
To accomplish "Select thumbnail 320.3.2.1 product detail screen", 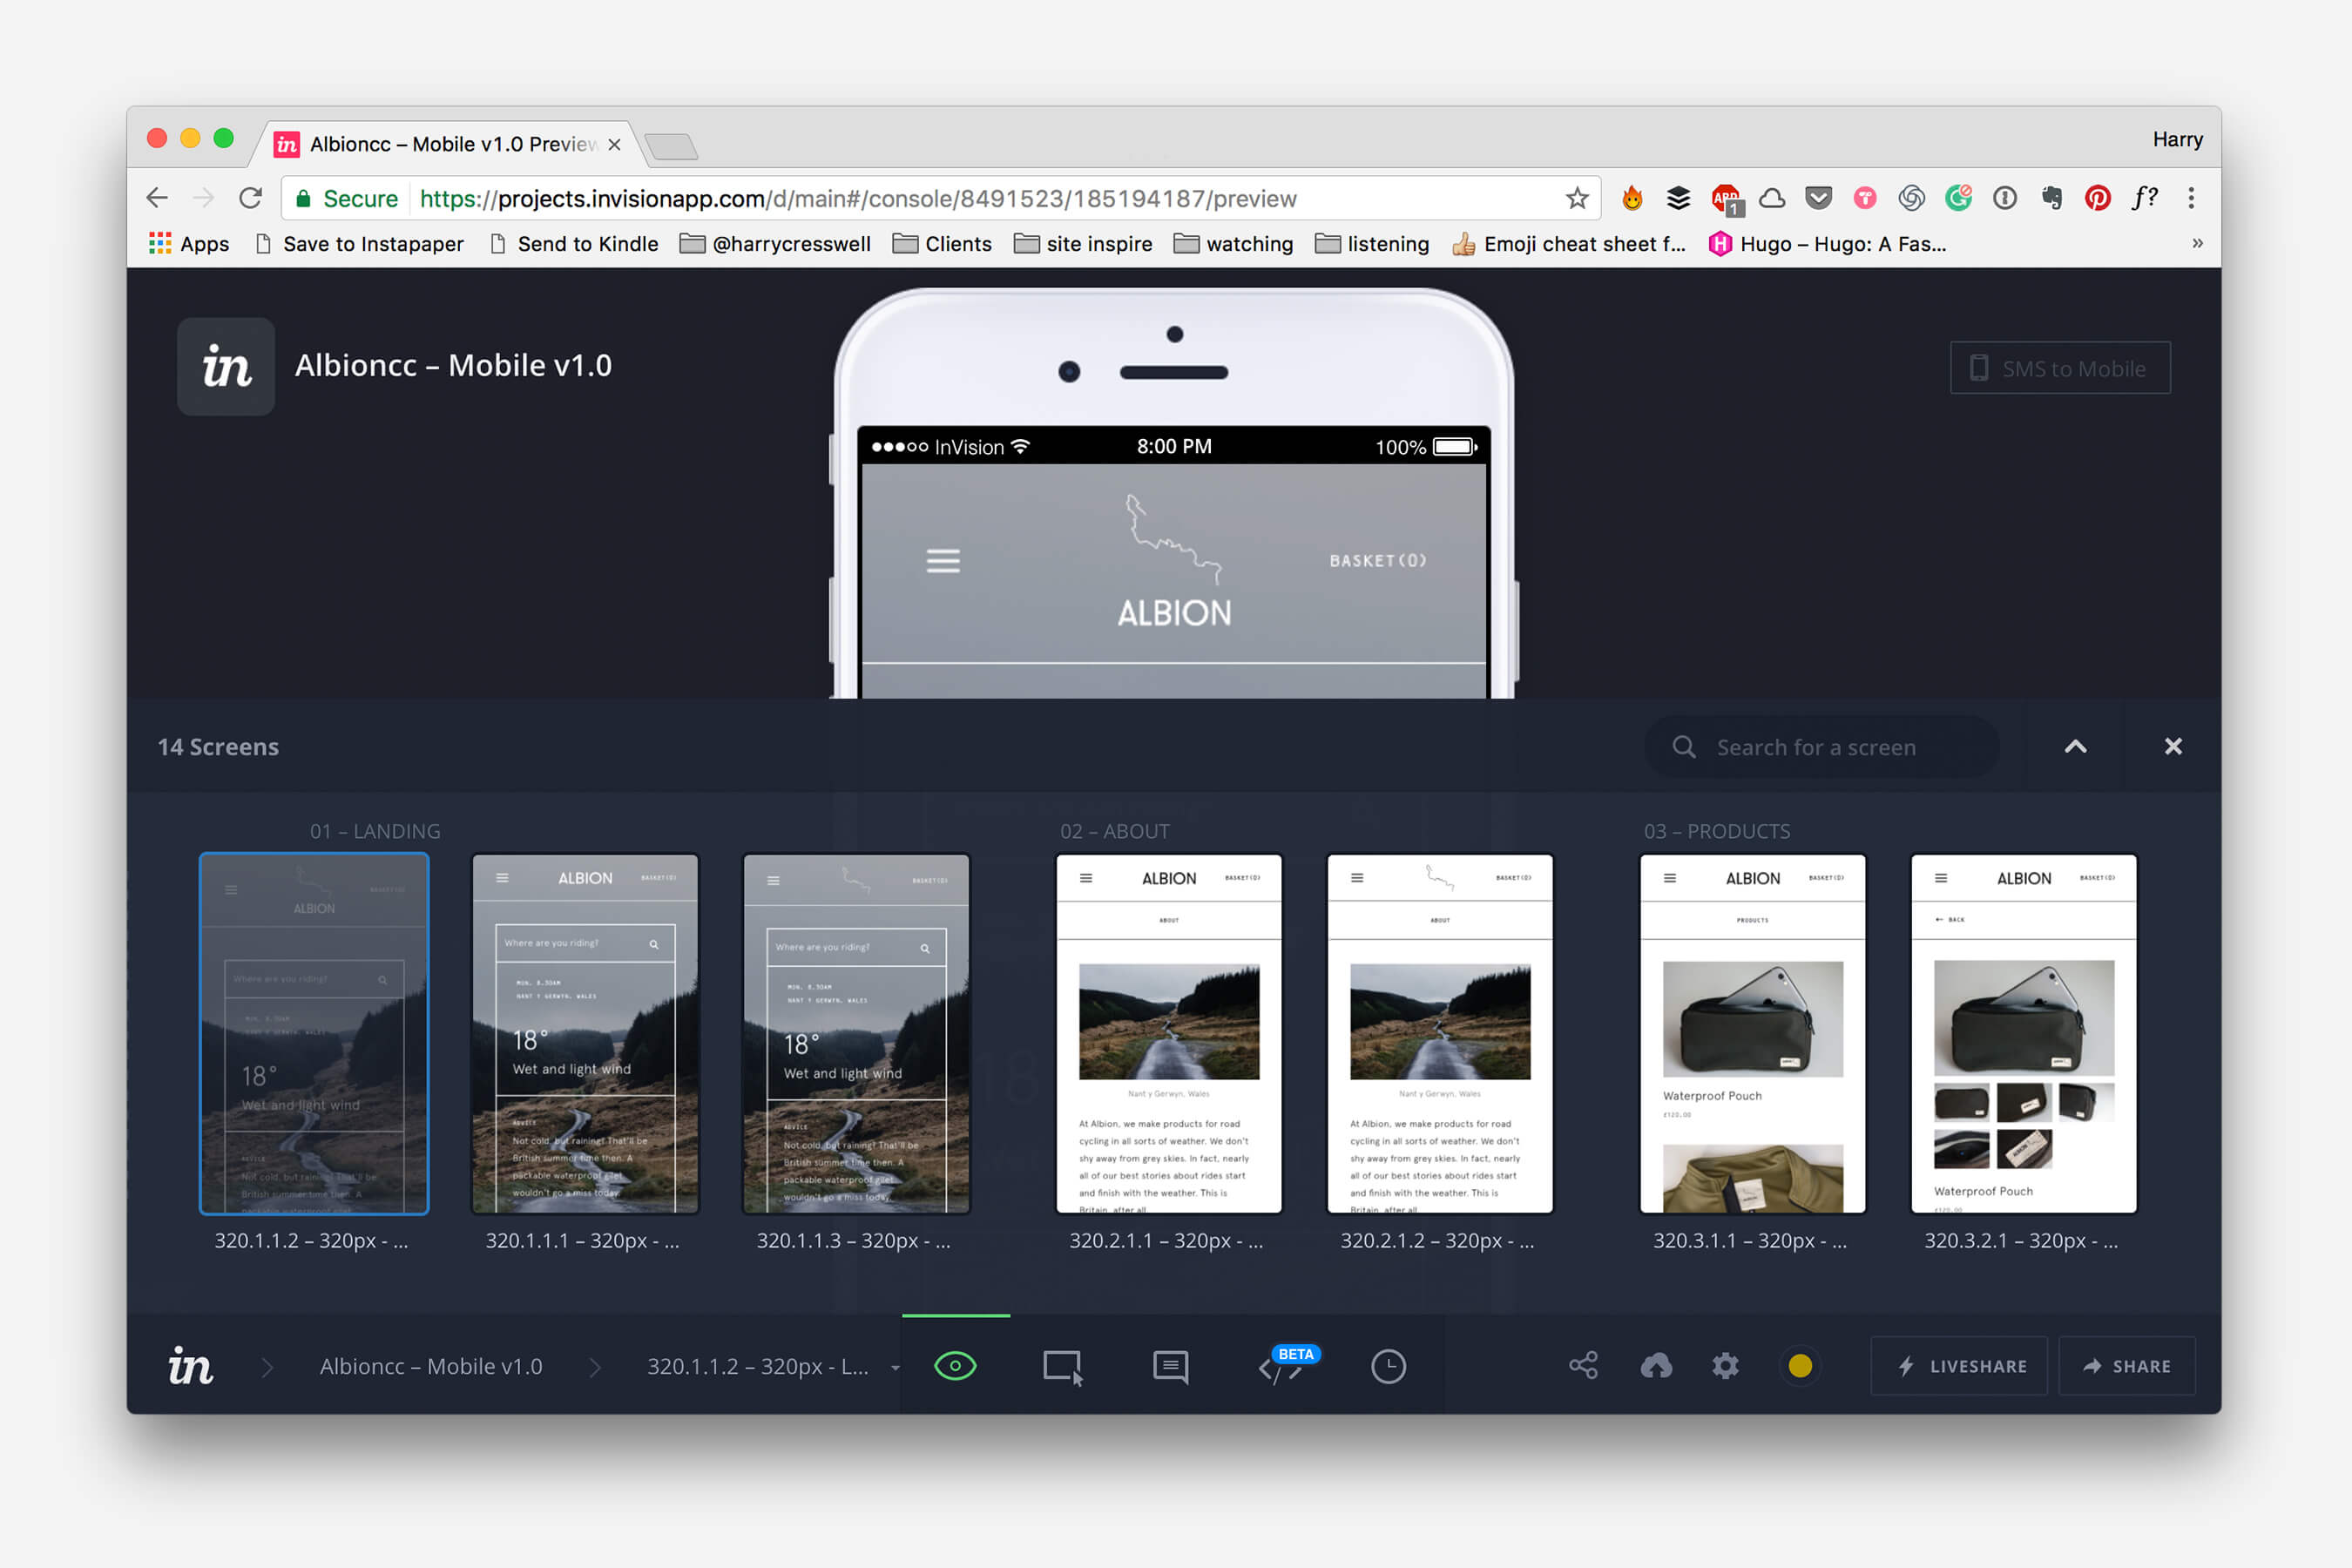I will (2024, 1033).
